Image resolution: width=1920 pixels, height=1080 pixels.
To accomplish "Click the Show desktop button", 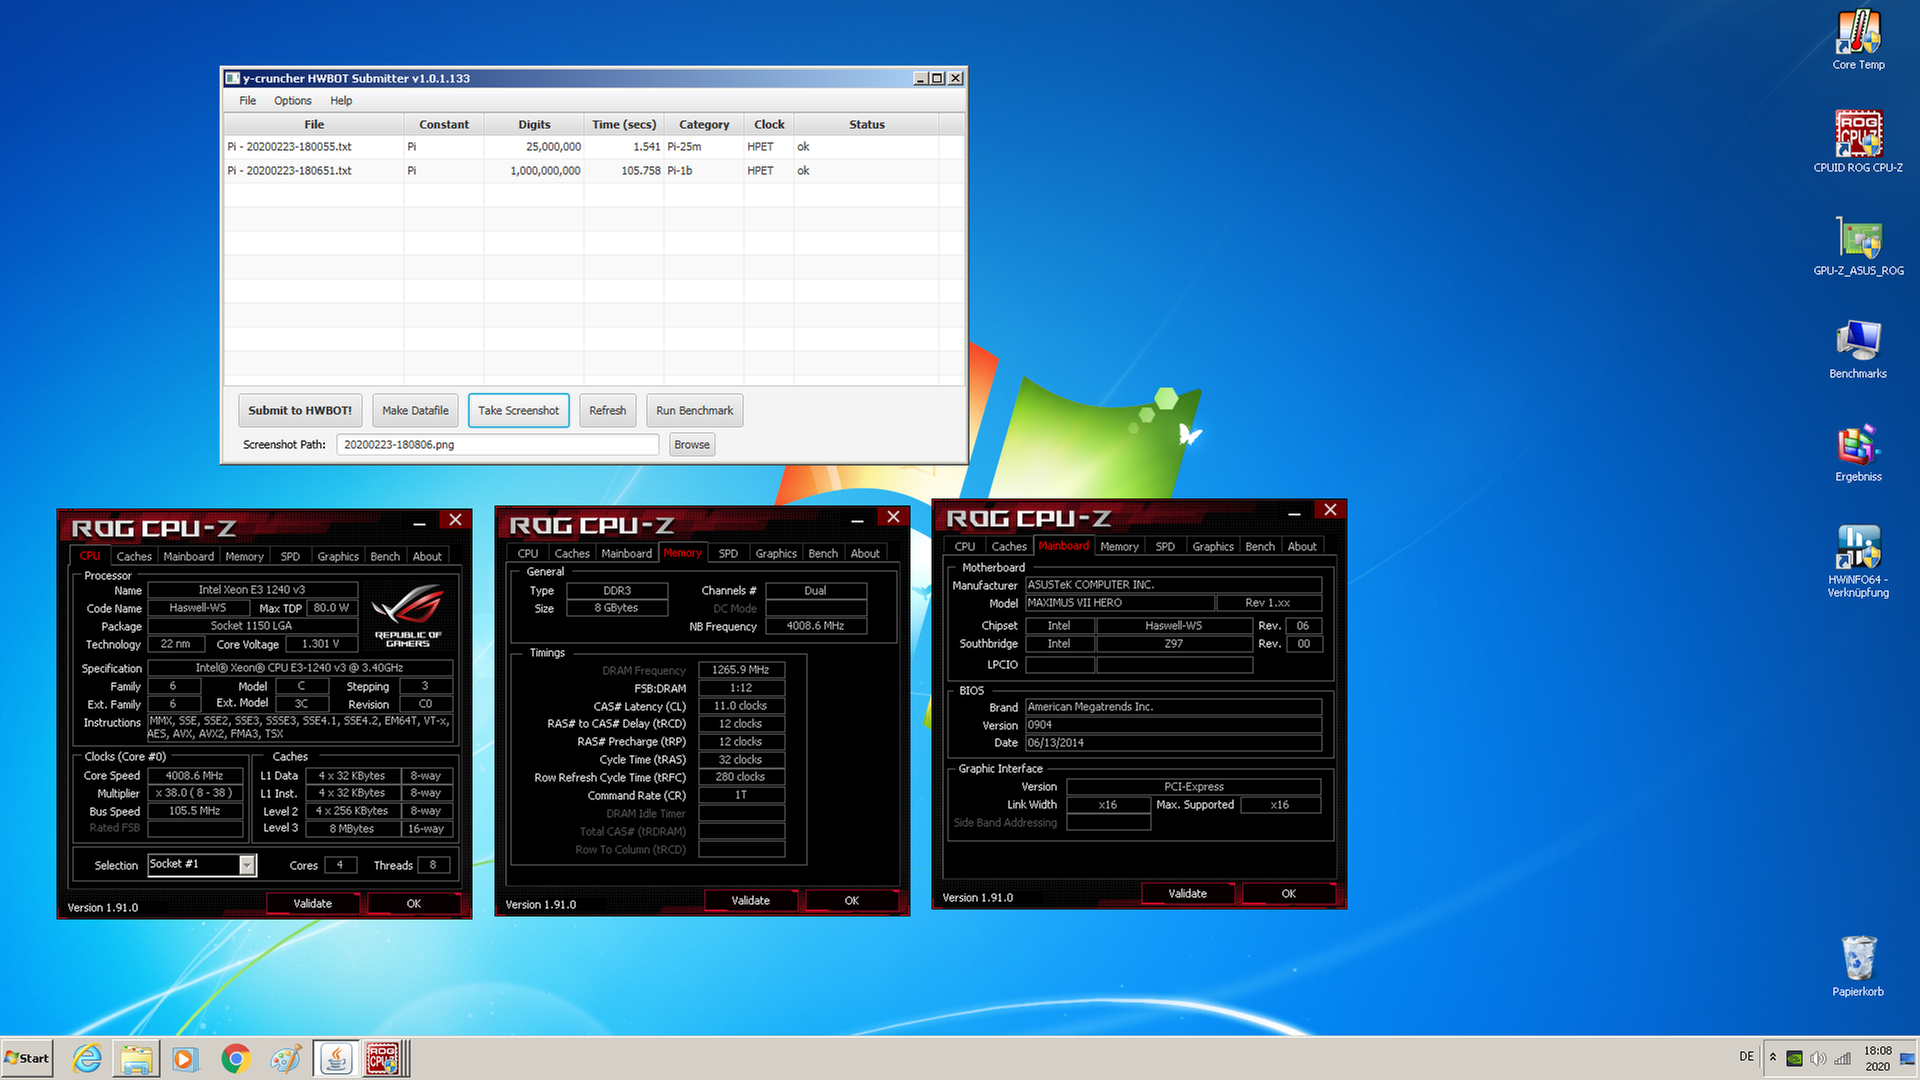I will (x=1908, y=1058).
